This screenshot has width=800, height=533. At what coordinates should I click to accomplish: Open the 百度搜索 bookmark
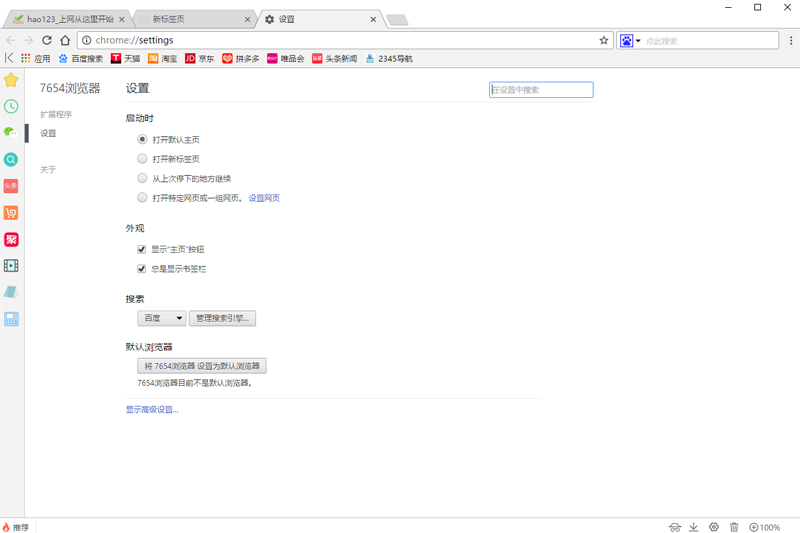coord(81,59)
